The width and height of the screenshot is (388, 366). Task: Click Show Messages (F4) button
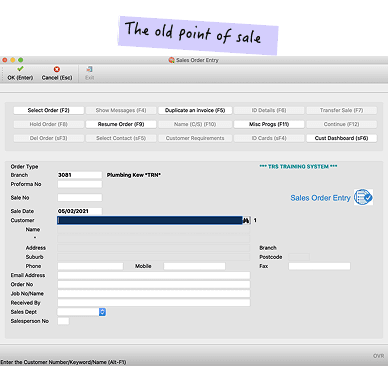[x=121, y=110]
